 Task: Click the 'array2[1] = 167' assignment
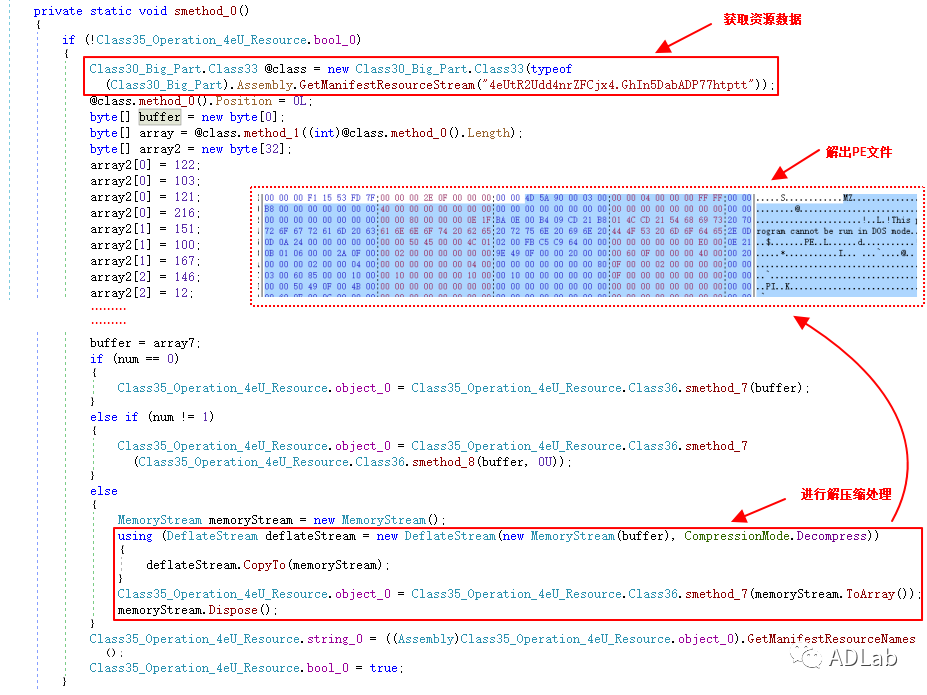[x=145, y=261]
